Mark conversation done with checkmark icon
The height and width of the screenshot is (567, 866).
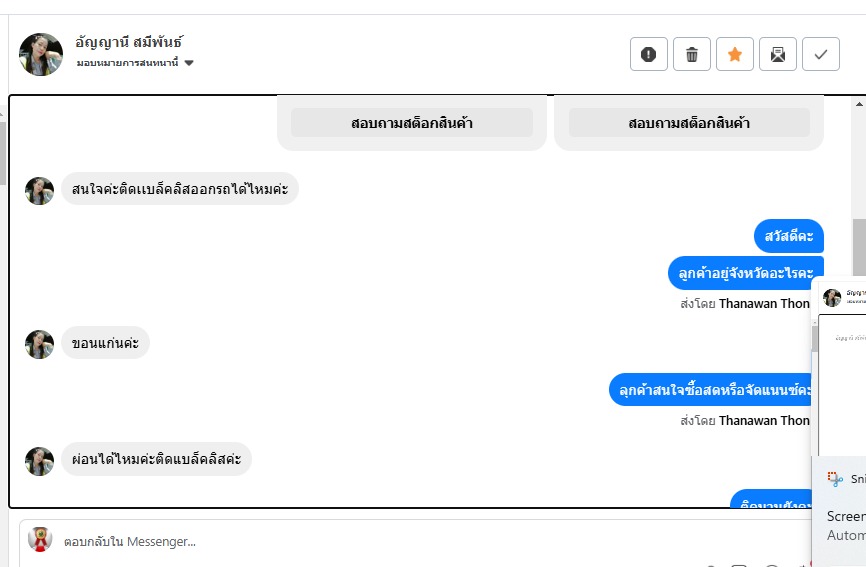[821, 55]
